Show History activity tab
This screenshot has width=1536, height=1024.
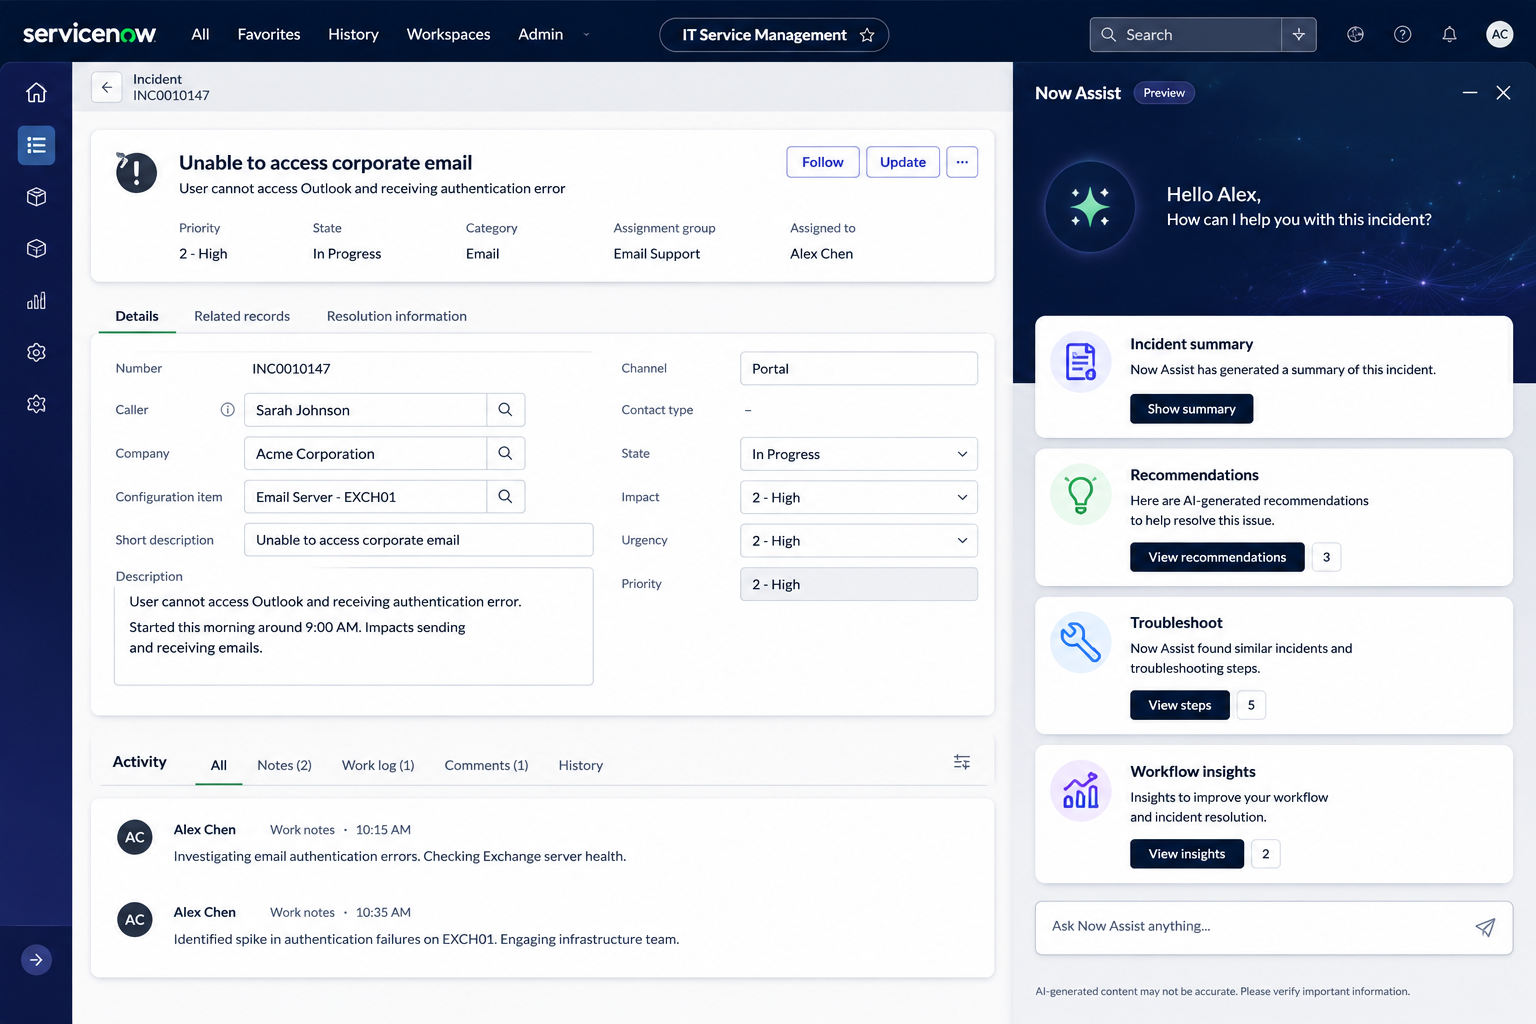tap(581, 765)
